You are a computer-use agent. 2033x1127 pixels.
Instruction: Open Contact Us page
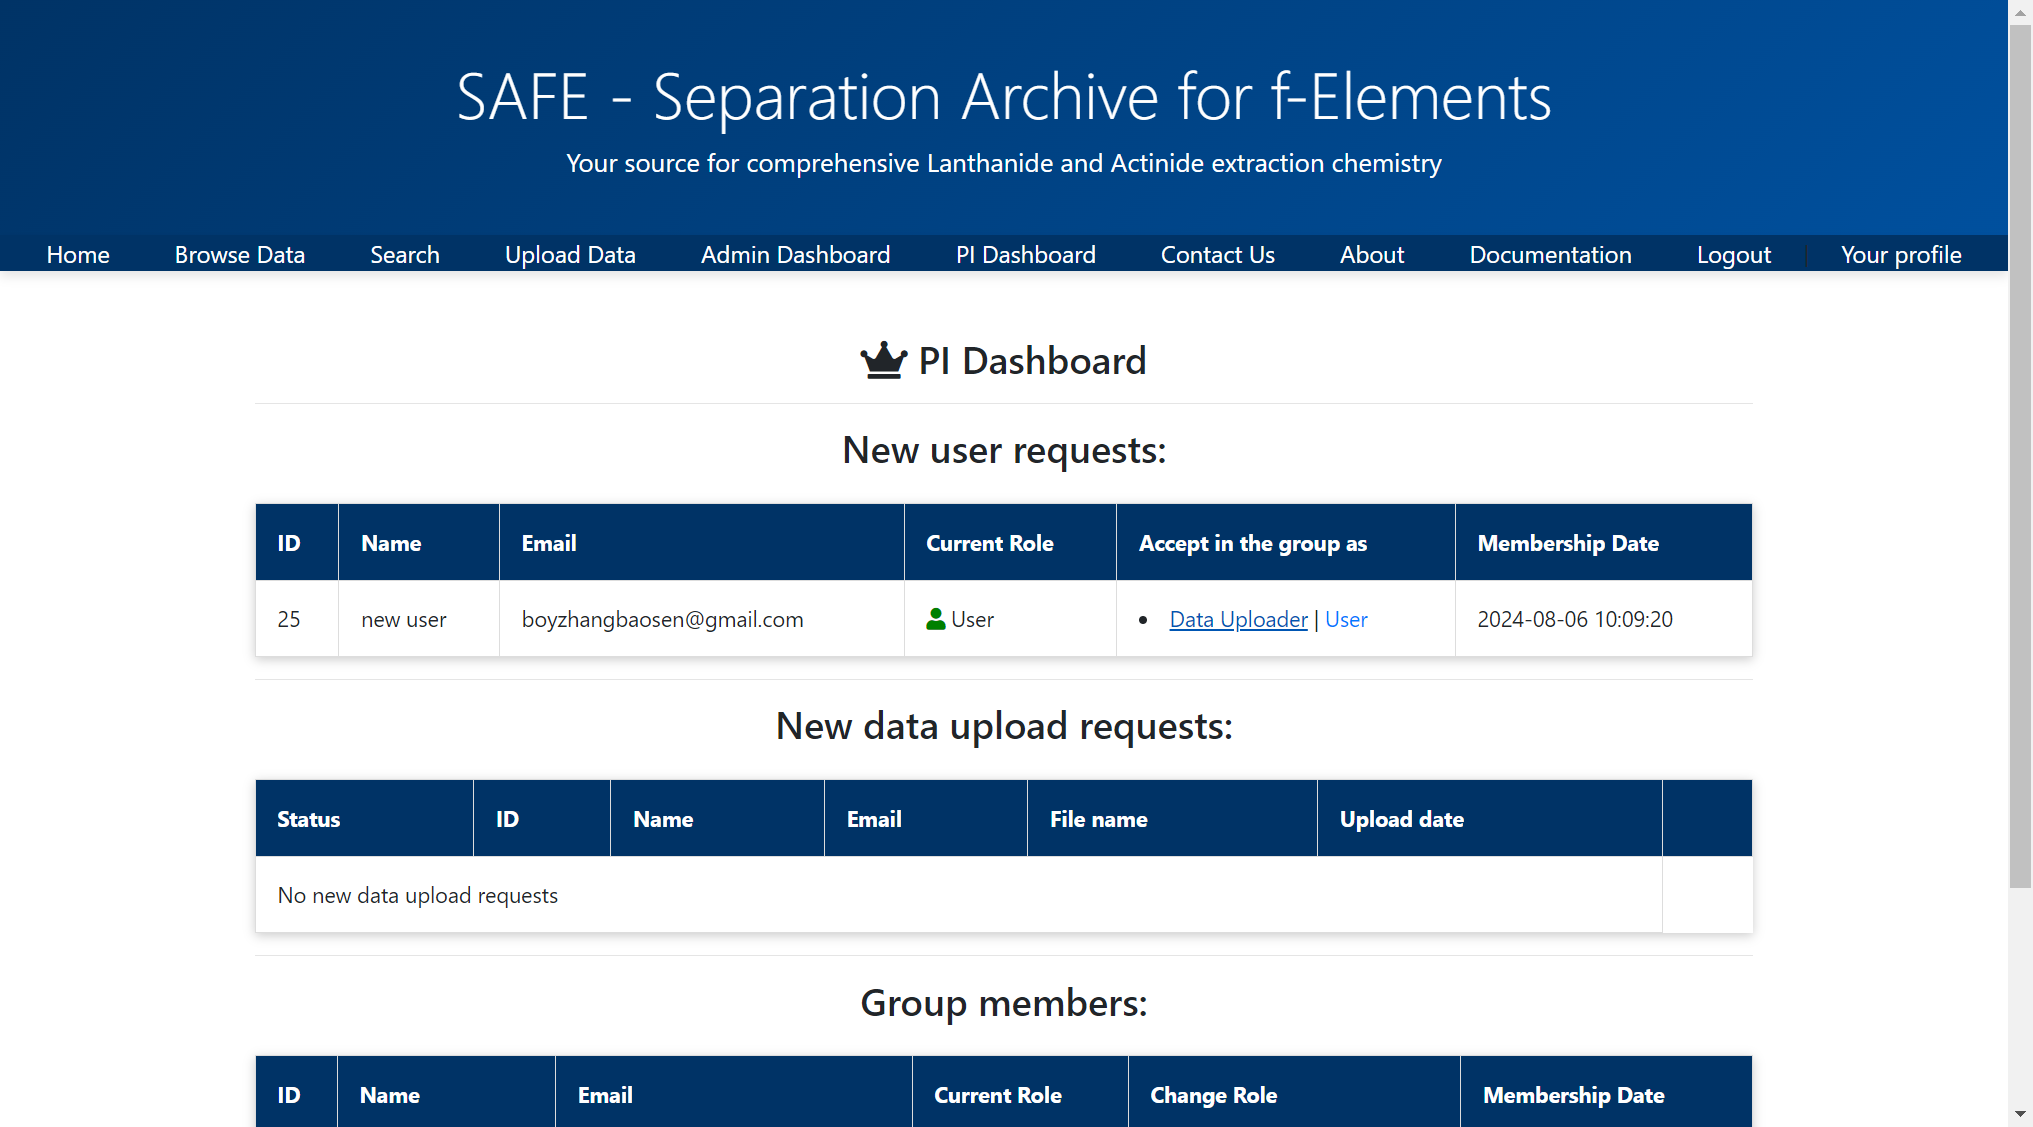[x=1217, y=255]
